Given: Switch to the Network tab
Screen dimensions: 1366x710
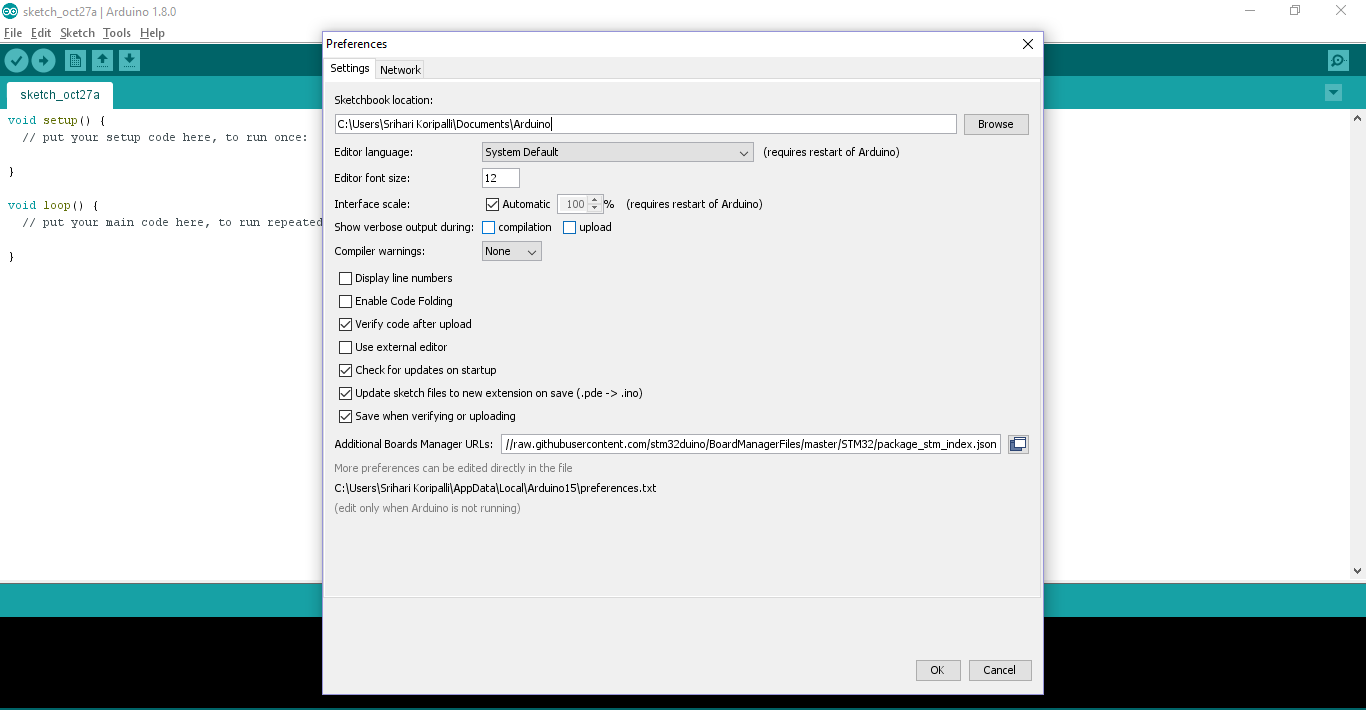Looking at the screenshot, I should [x=400, y=69].
